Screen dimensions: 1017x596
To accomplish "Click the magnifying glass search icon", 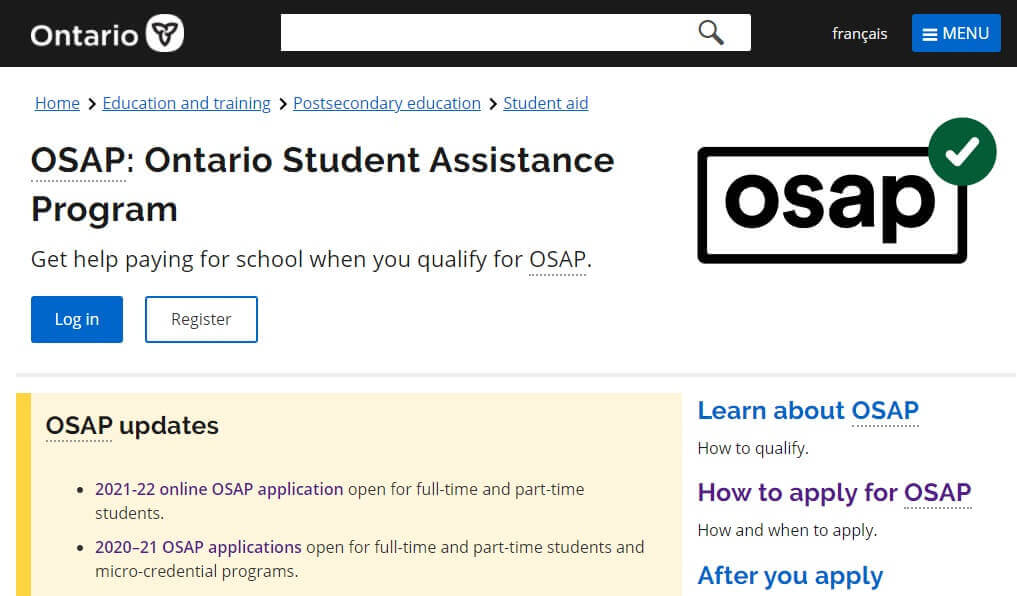I will click(711, 33).
